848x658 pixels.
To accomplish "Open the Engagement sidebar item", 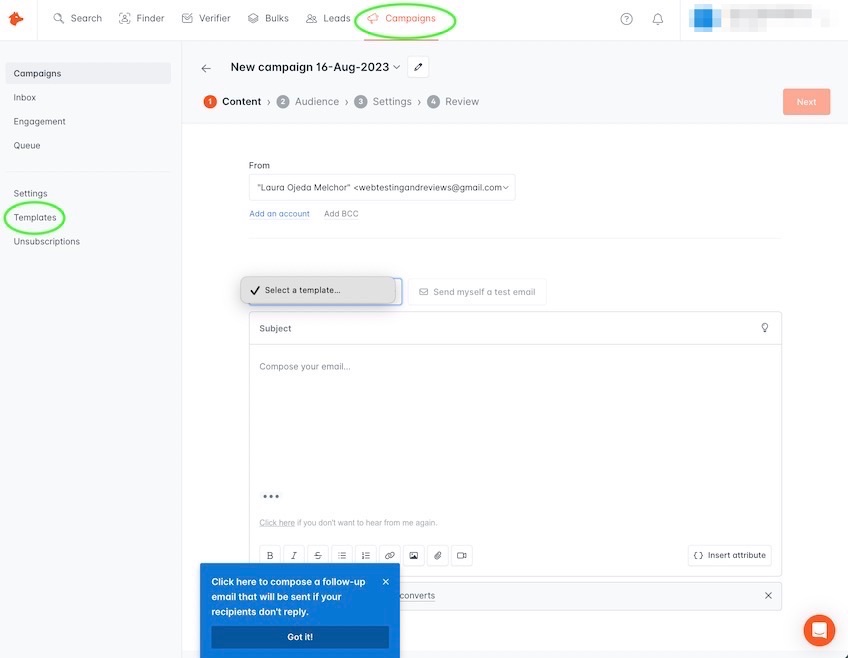I will (x=39, y=121).
